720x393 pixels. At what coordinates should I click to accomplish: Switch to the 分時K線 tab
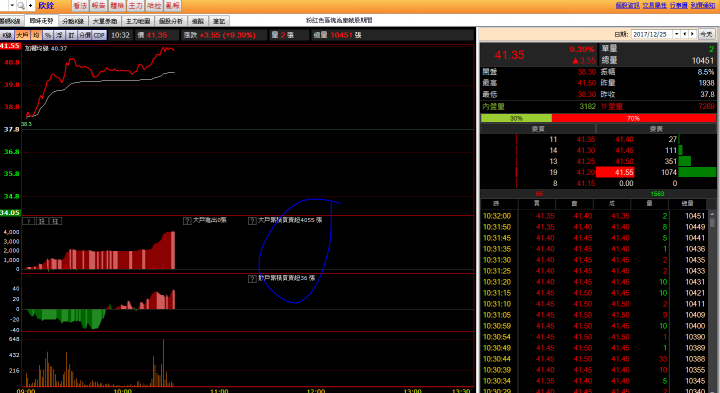point(73,21)
